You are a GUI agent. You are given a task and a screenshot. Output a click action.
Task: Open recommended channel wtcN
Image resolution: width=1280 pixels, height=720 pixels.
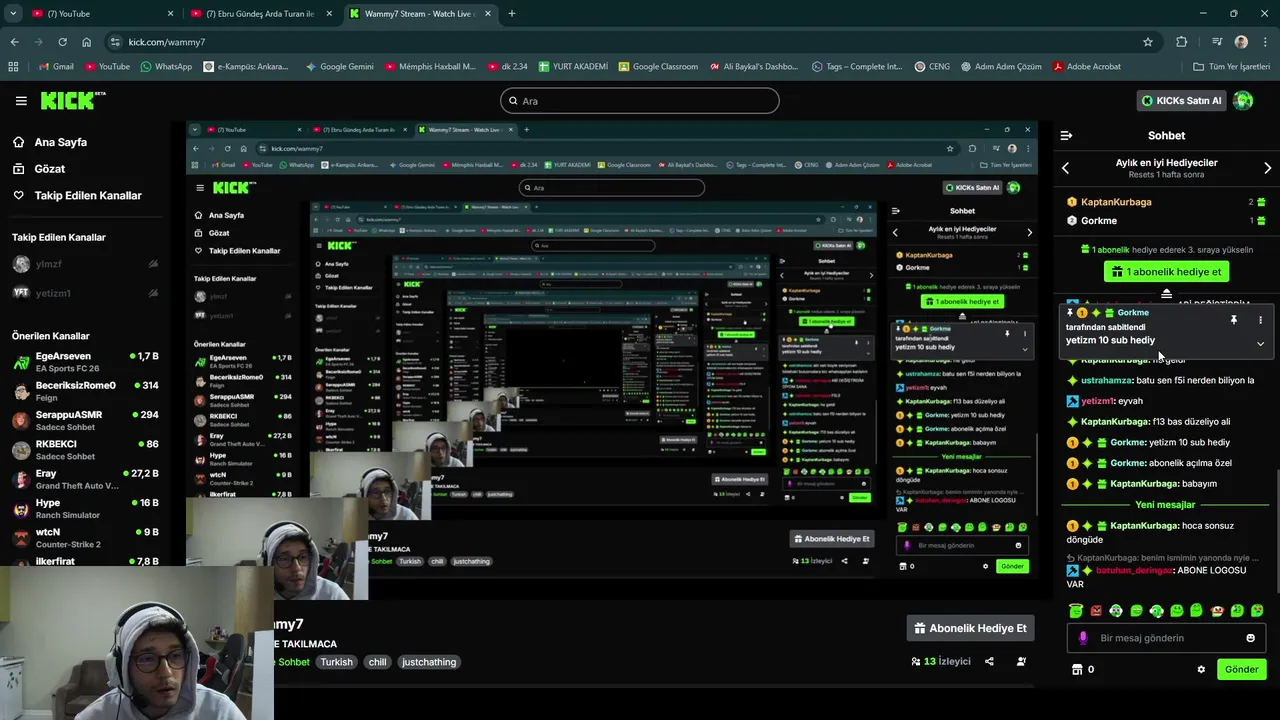(85, 537)
